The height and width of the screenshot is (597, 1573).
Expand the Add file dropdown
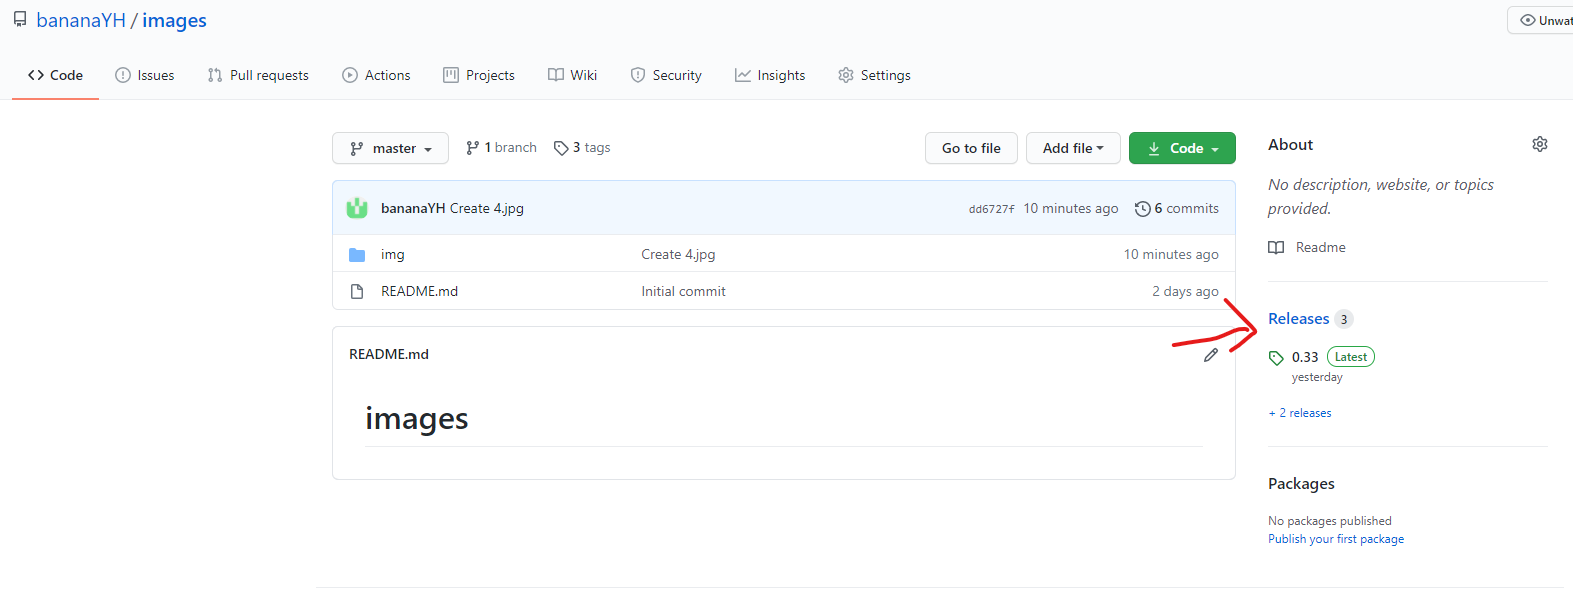tap(1073, 148)
